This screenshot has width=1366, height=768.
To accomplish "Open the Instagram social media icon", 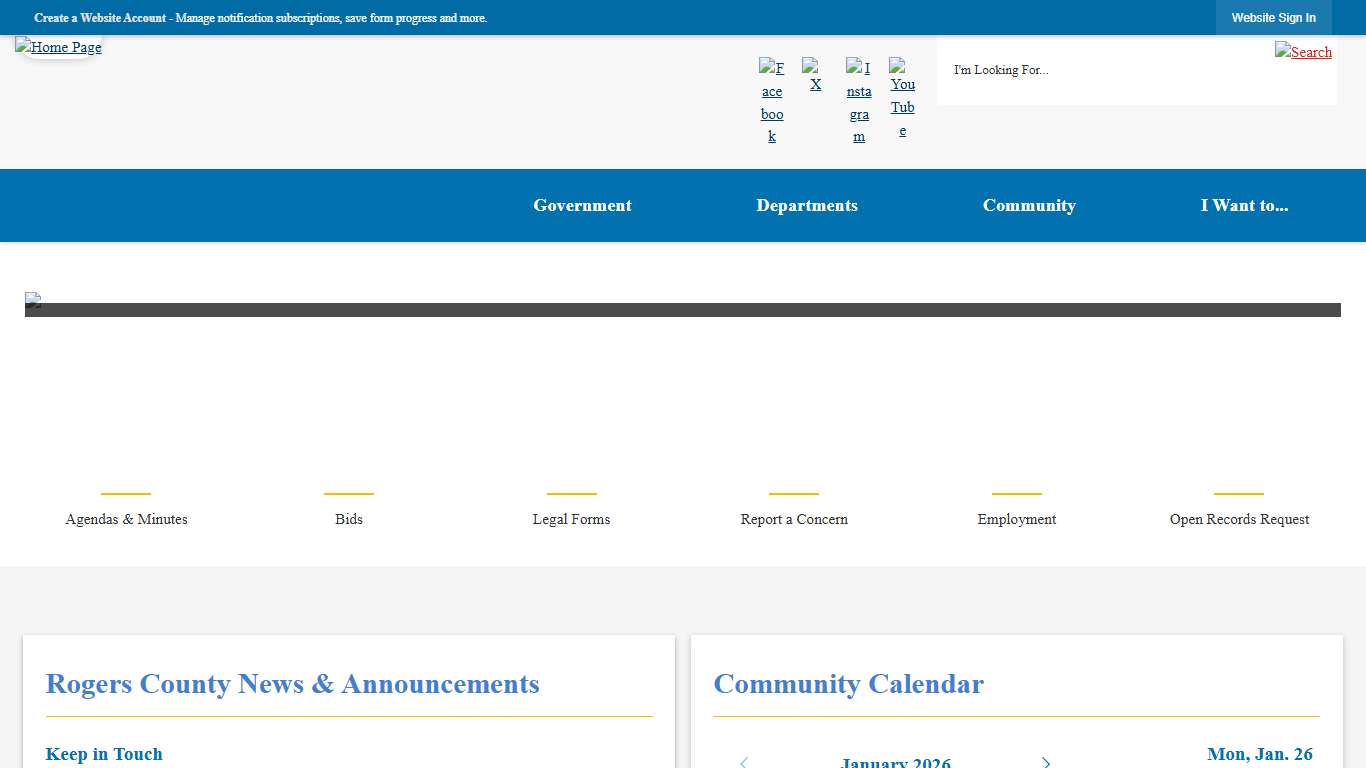I will 859,100.
